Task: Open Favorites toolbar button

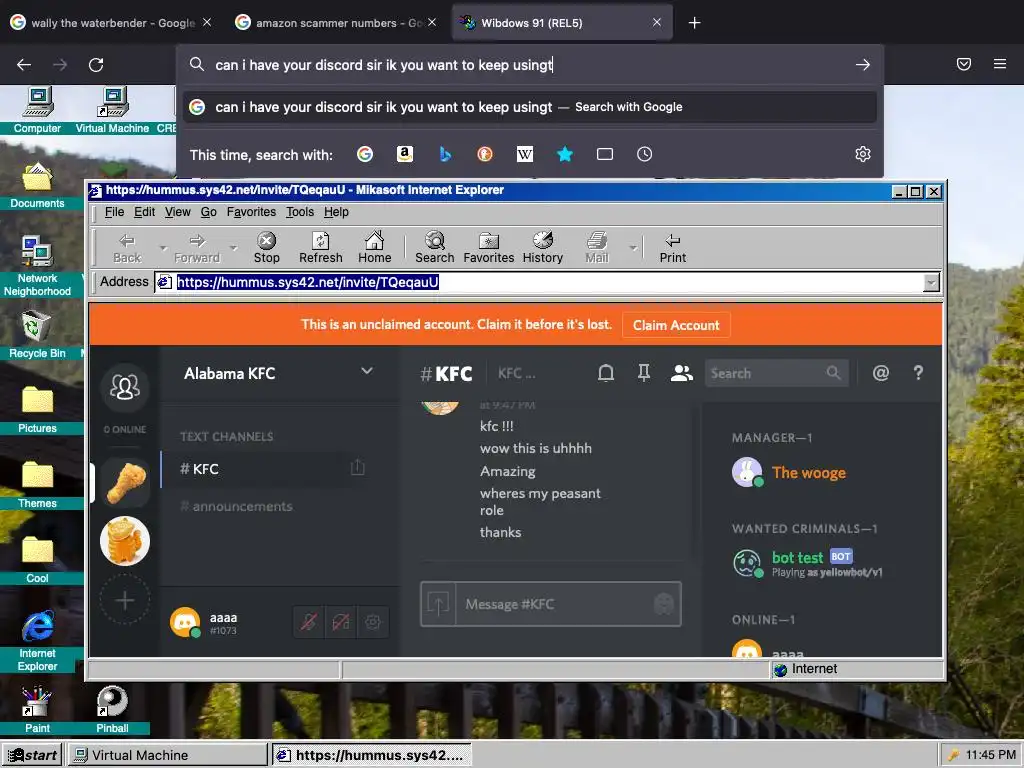Action: (x=488, y=248)
